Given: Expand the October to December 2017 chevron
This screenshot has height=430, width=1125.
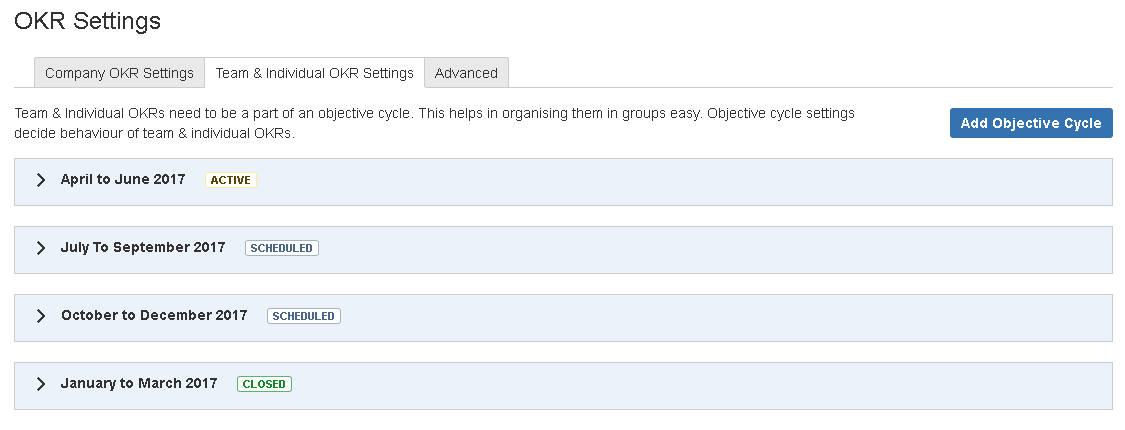Looking at the screenshot, I should coord(41,316).
